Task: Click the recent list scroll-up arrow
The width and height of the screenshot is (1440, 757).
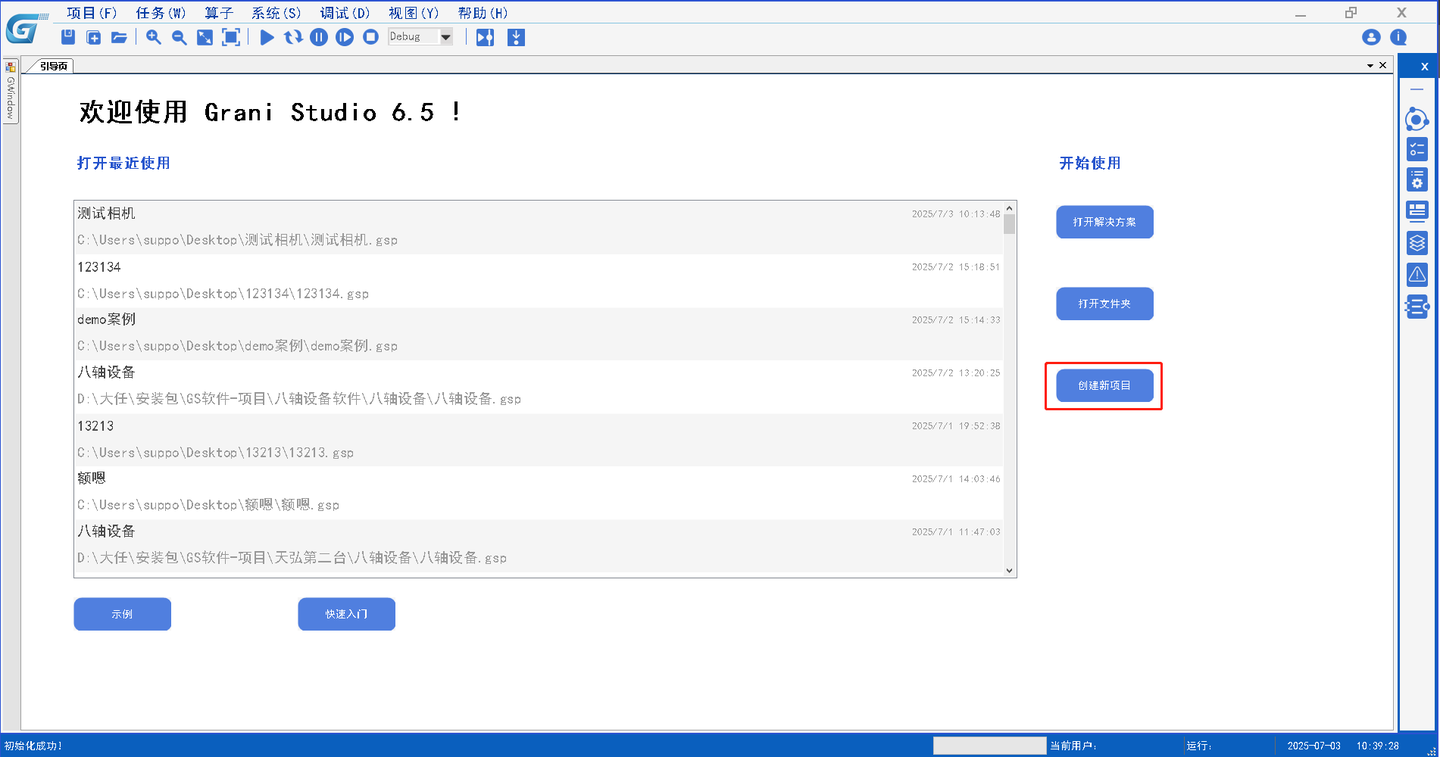Action: coord(1009,207)
